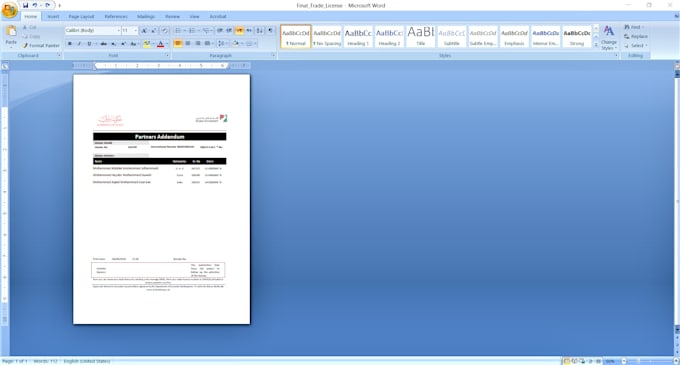Image resolution: width=680 pixels, height=365 pixels.
Task: Decrease paragraph indent
Action: pyautogui.click(x=220, y=31)
